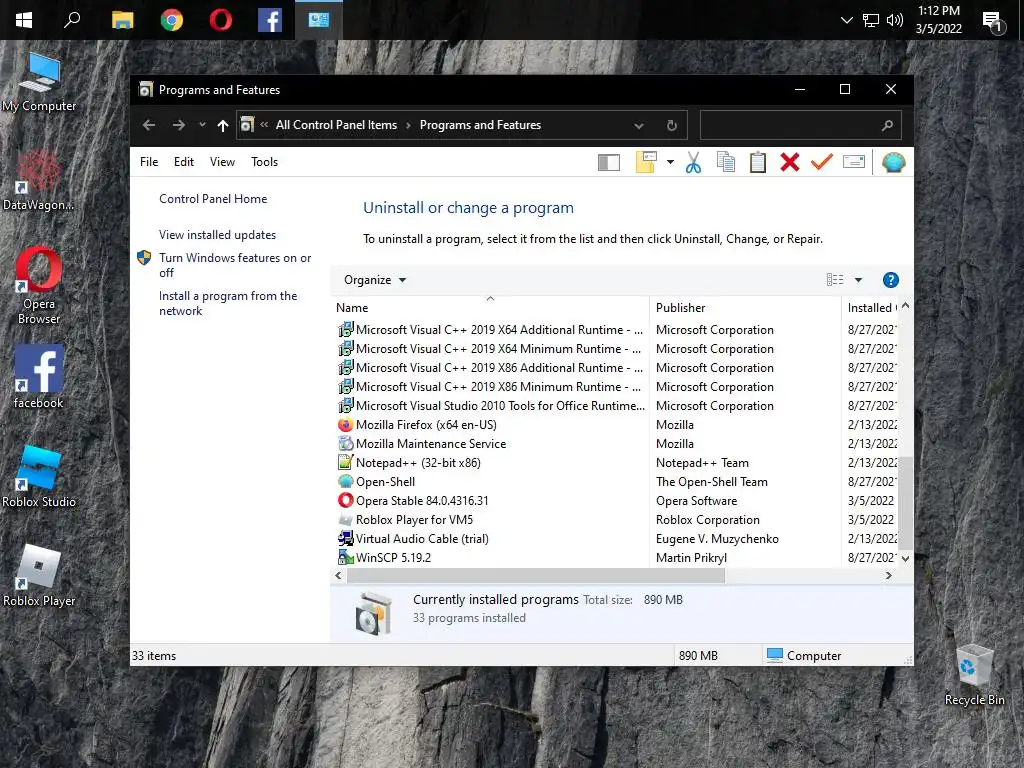The width and height of the screenshot is (1024, 768).
Task: Click the volume speaker tray icon
Action: pos(895,20)
